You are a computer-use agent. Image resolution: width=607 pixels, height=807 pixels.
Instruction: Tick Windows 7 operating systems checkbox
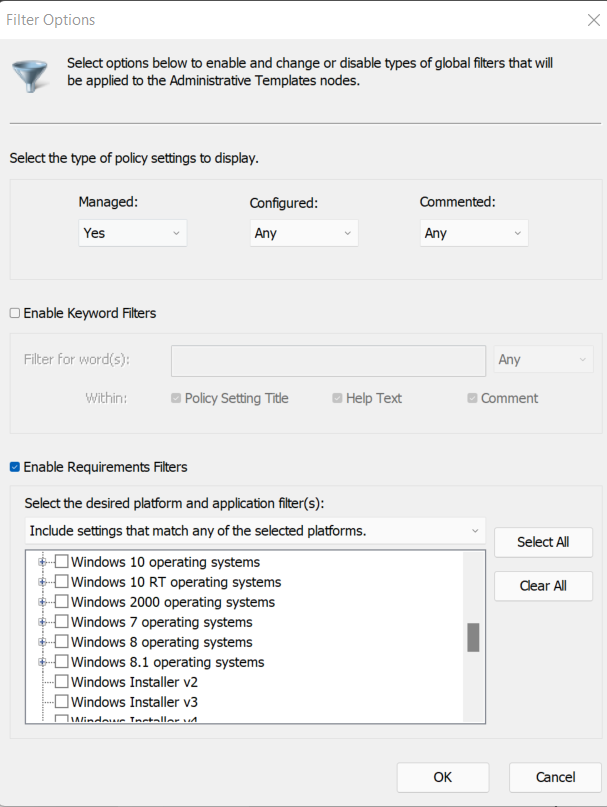pos(62,622)
